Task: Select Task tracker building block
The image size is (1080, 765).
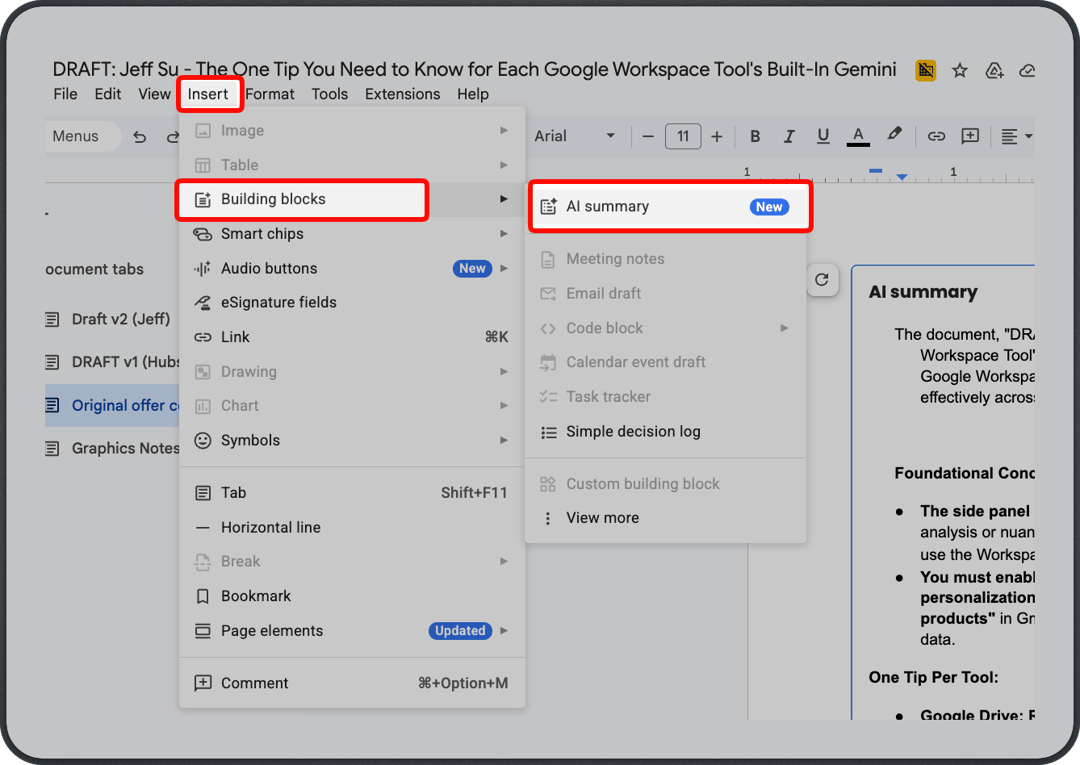Action: [665, 397]
